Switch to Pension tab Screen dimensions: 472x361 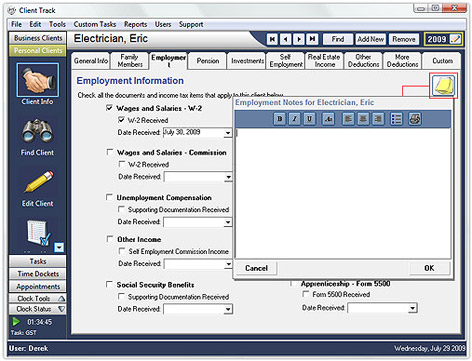[x=208, y=61]
